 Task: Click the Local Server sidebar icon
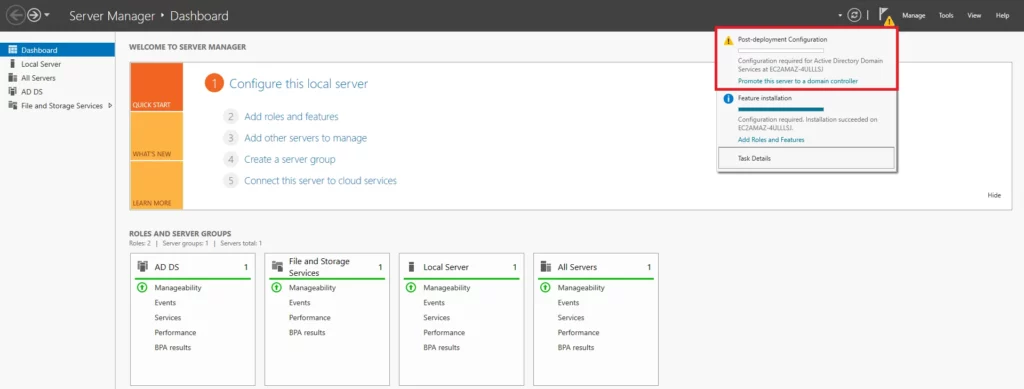click(x=12, y=64)
